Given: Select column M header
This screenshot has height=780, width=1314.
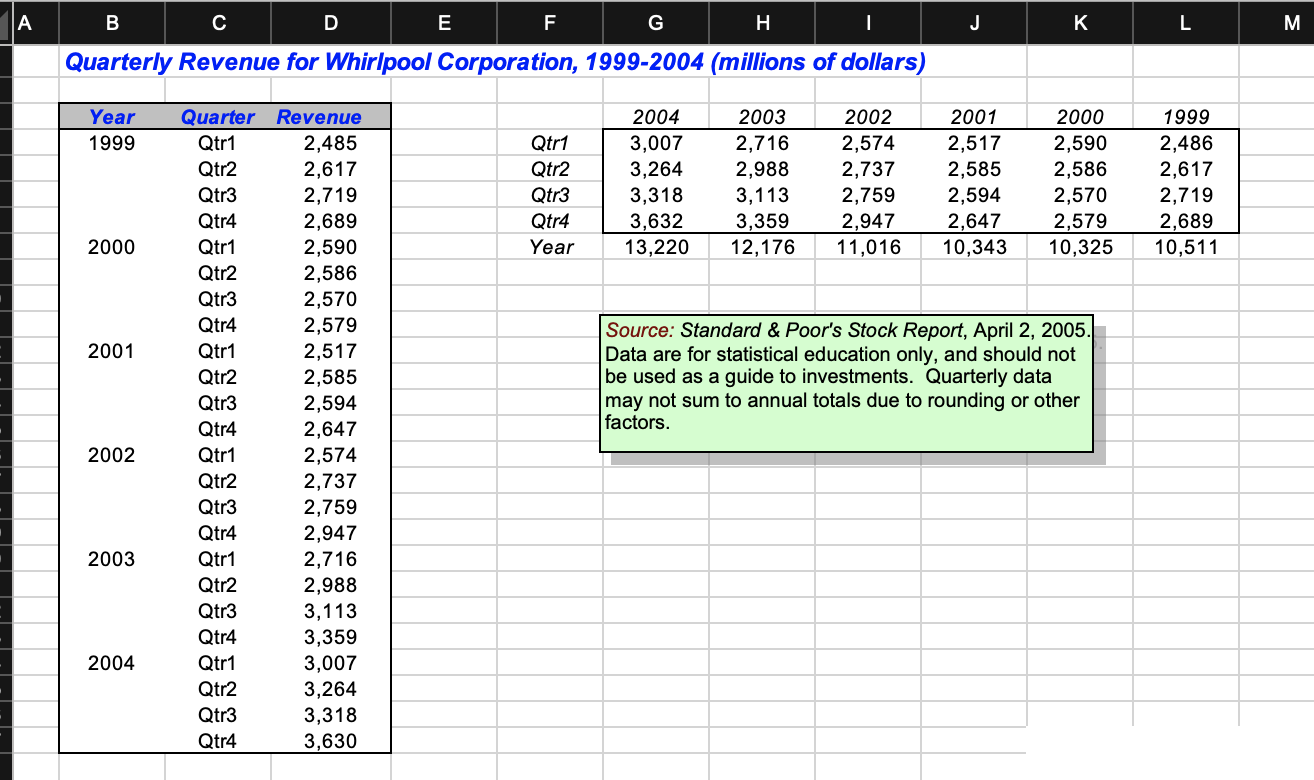Looking at the screenshot, I should pos(1277,23).
